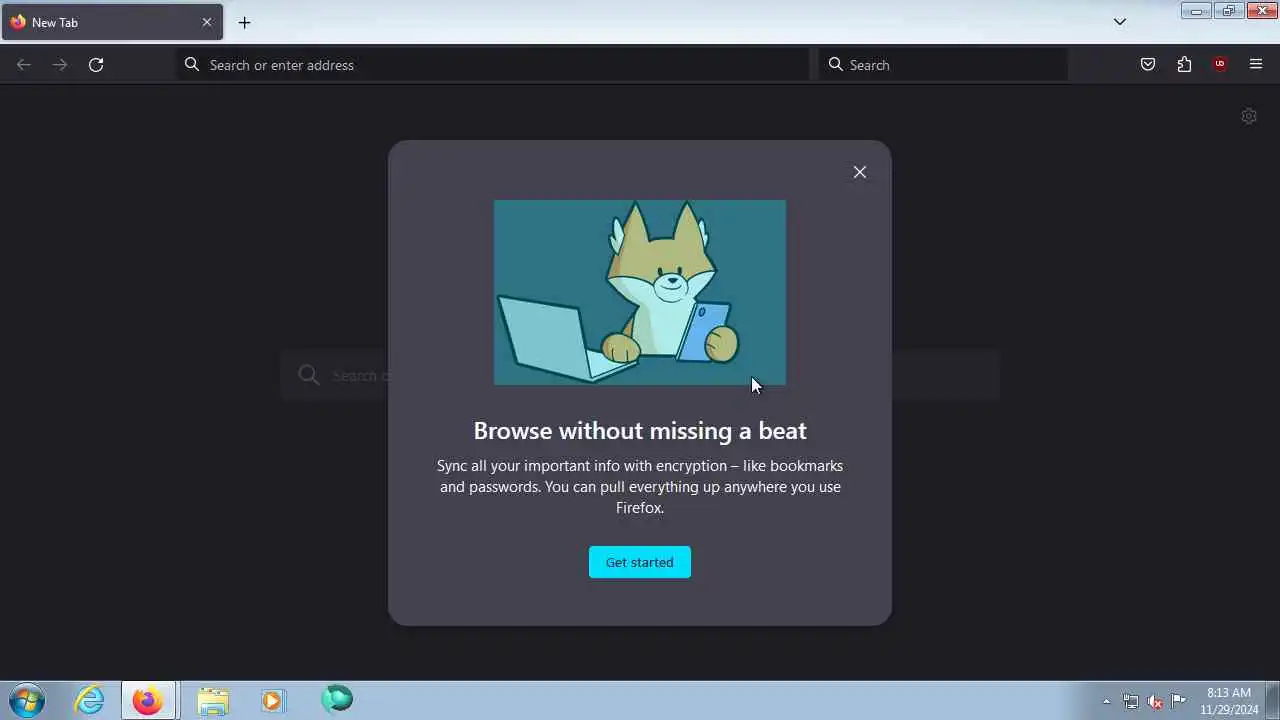Focus the Search or enter address bar
1280x720 pixels.
click(493, 65)
